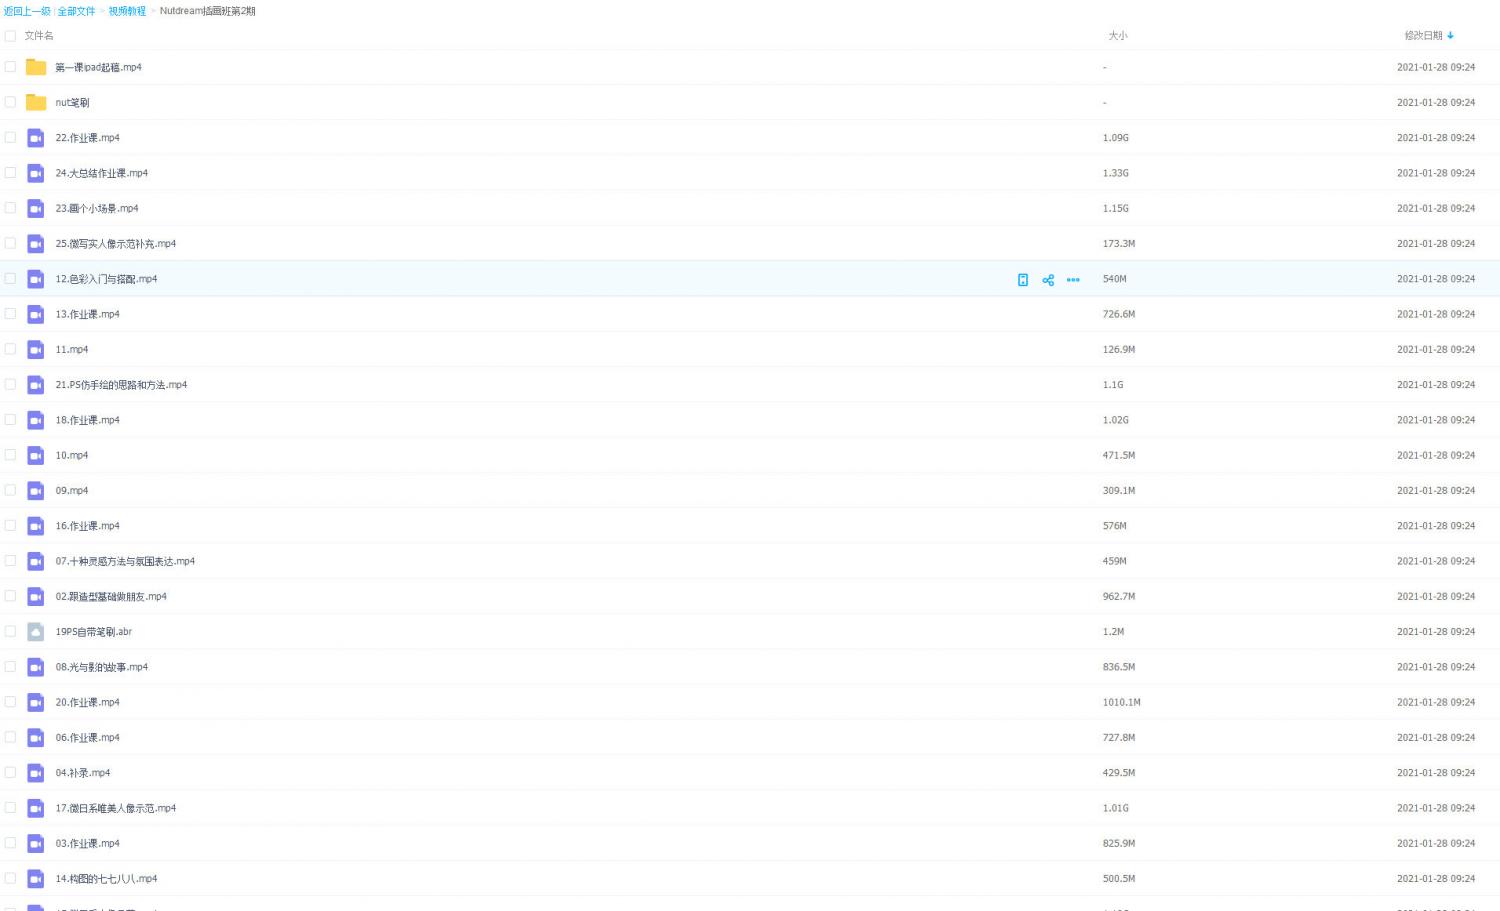Open the file name 25.微写实人像示范补充.mp4
This screenshot has width=1500, height=911.
(116, 244)
